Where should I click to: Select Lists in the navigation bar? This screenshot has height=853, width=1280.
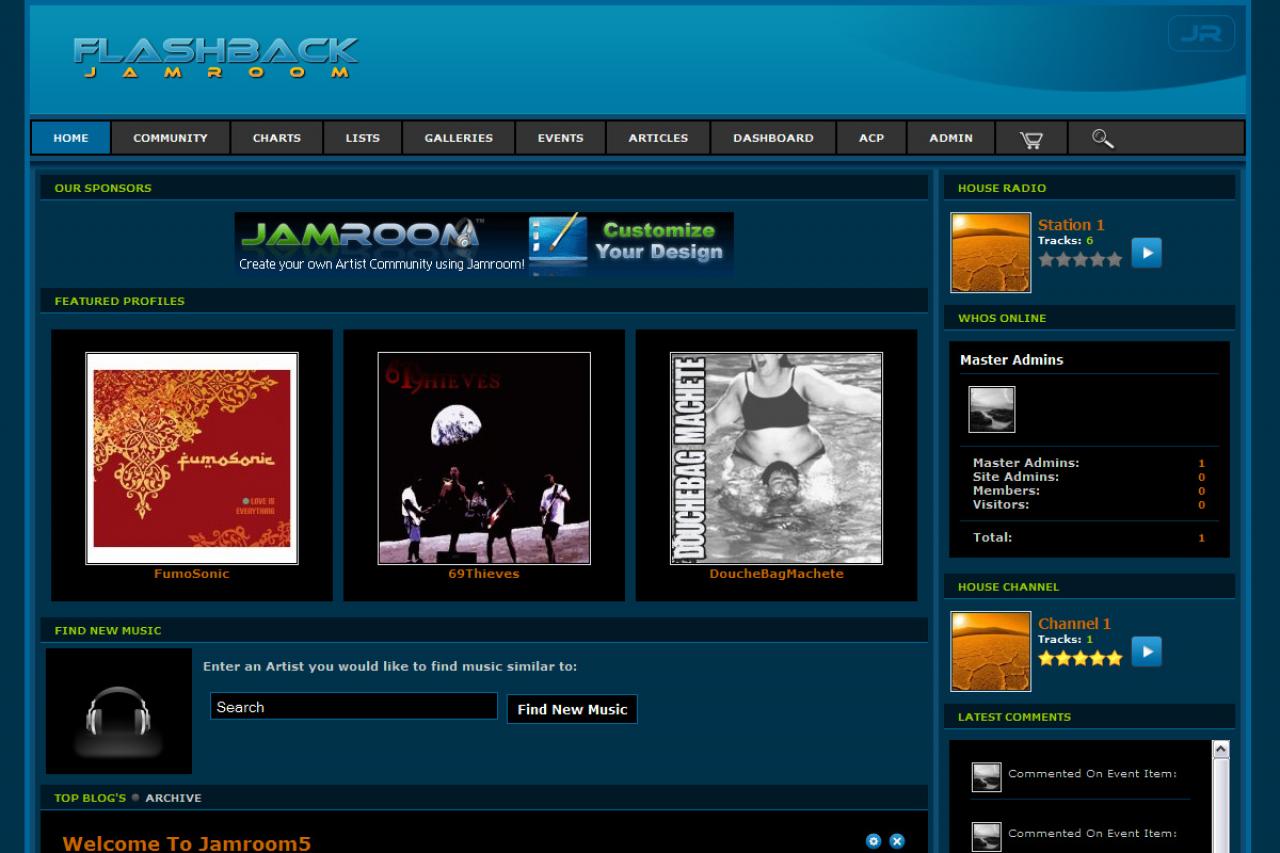(363, 138)
